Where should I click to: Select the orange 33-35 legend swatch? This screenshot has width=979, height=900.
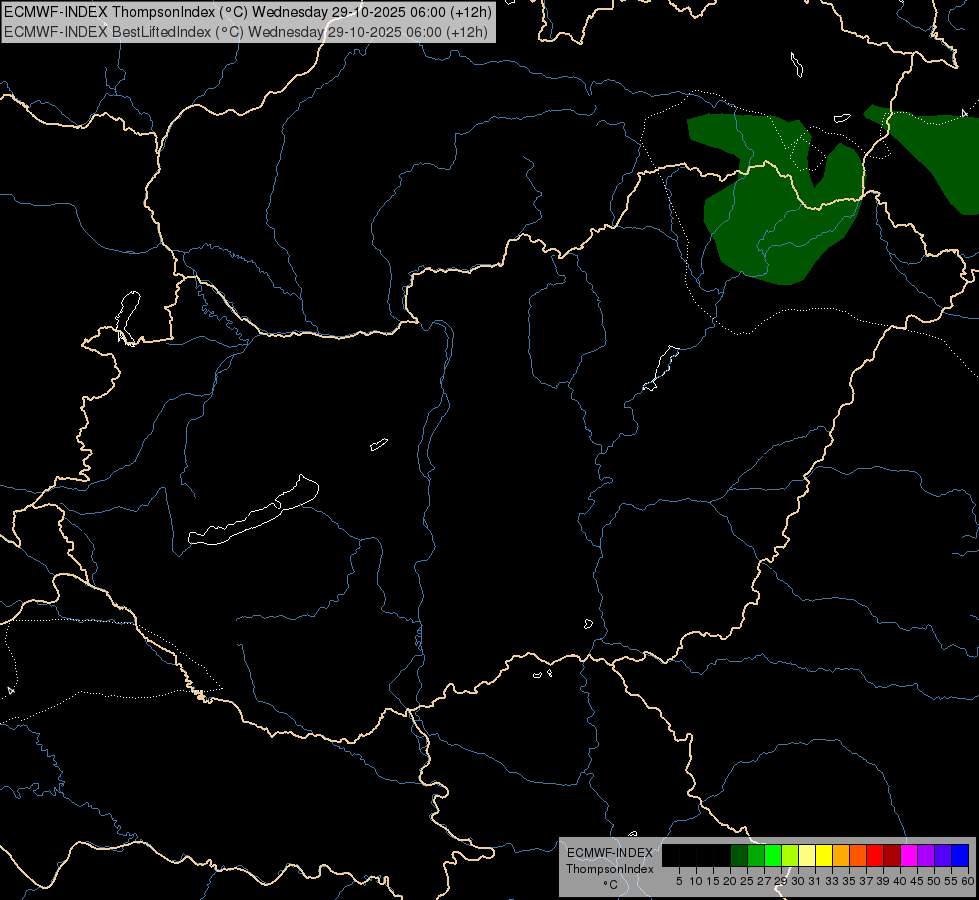pyautogui.click(x=840, y=856)
